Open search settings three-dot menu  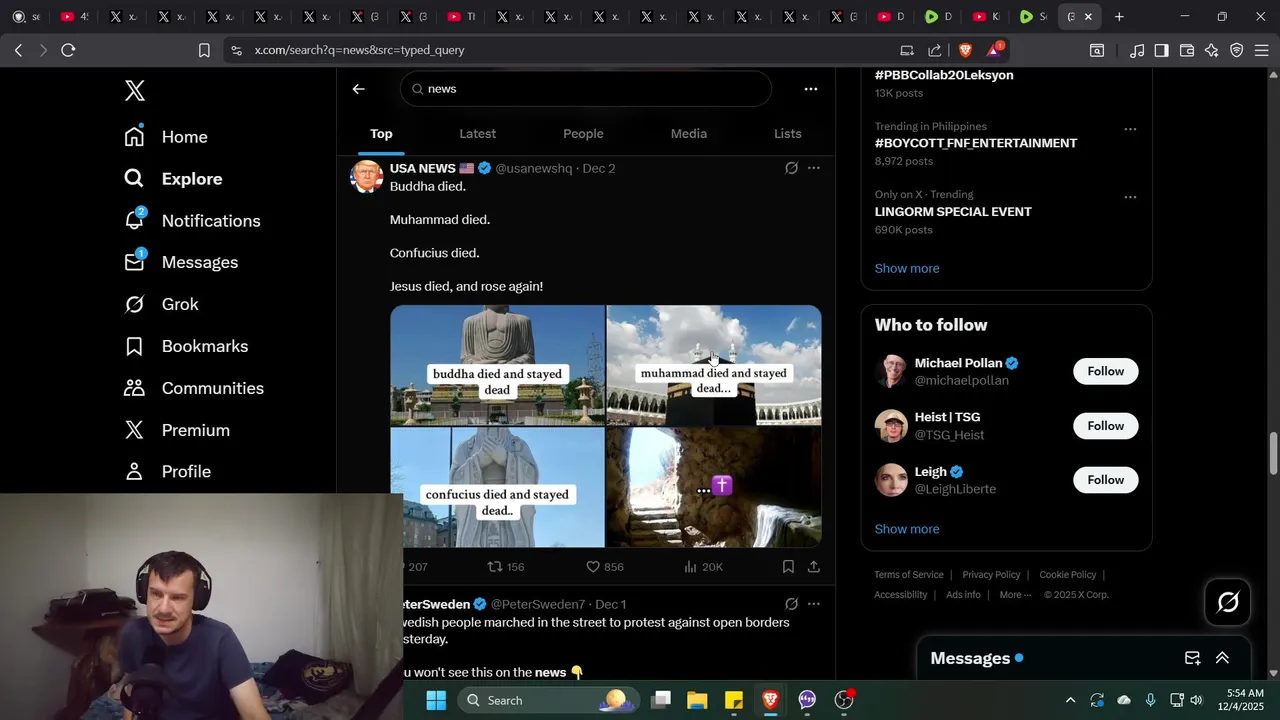[811, 89]
